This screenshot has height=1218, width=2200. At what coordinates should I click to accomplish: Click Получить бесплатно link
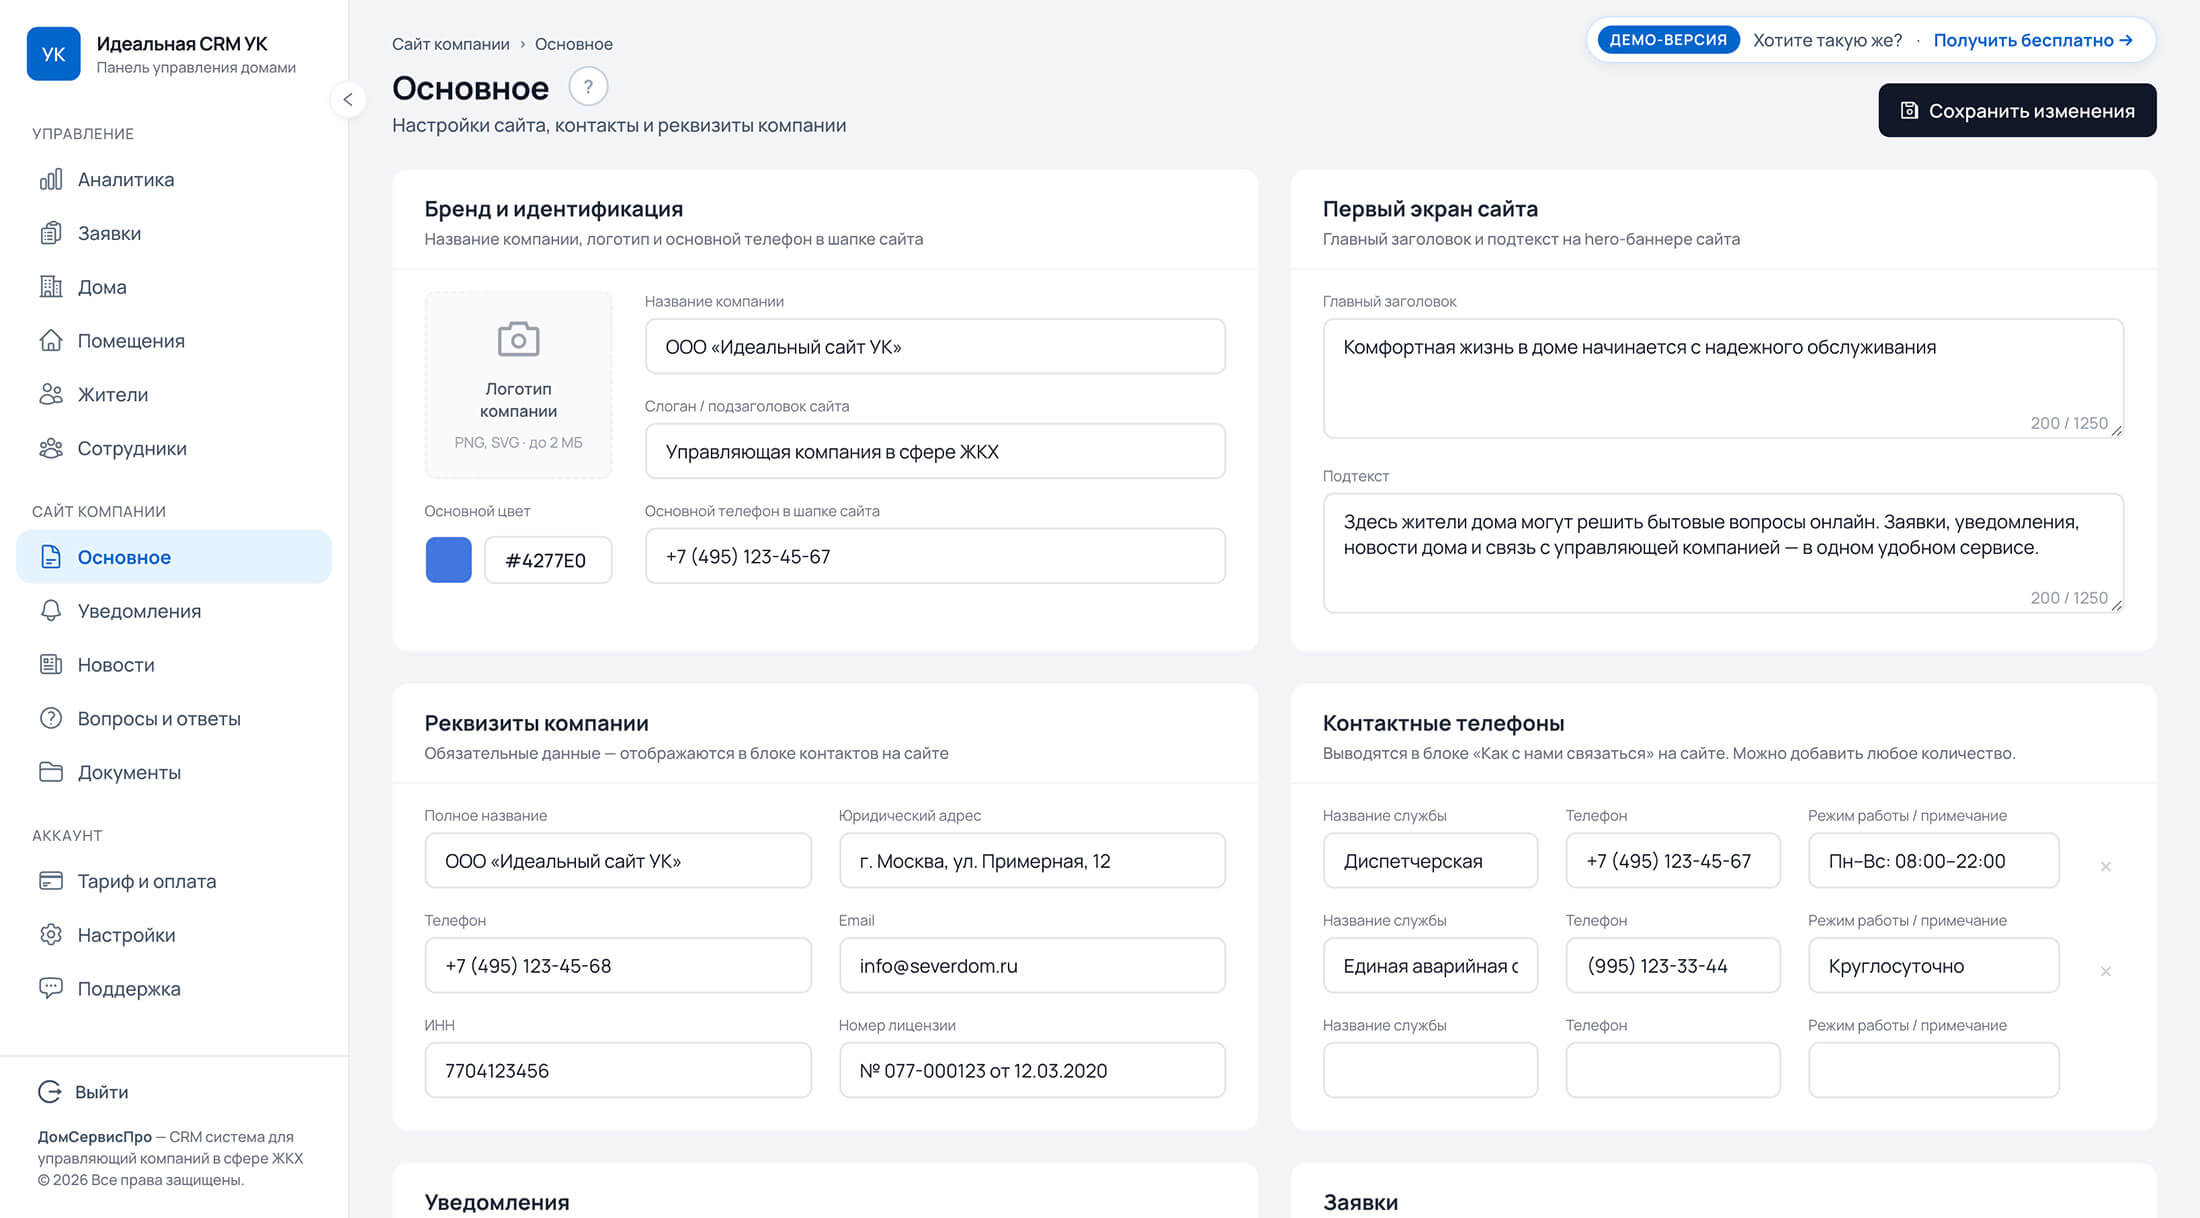(x=2033, y=40)
